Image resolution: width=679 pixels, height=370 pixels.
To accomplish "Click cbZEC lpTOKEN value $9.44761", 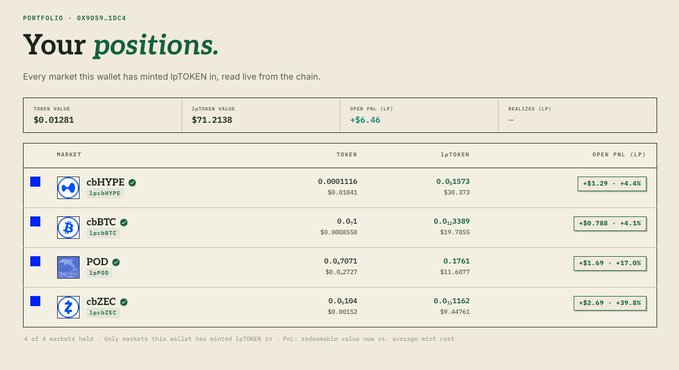I will tap(455, 312).
